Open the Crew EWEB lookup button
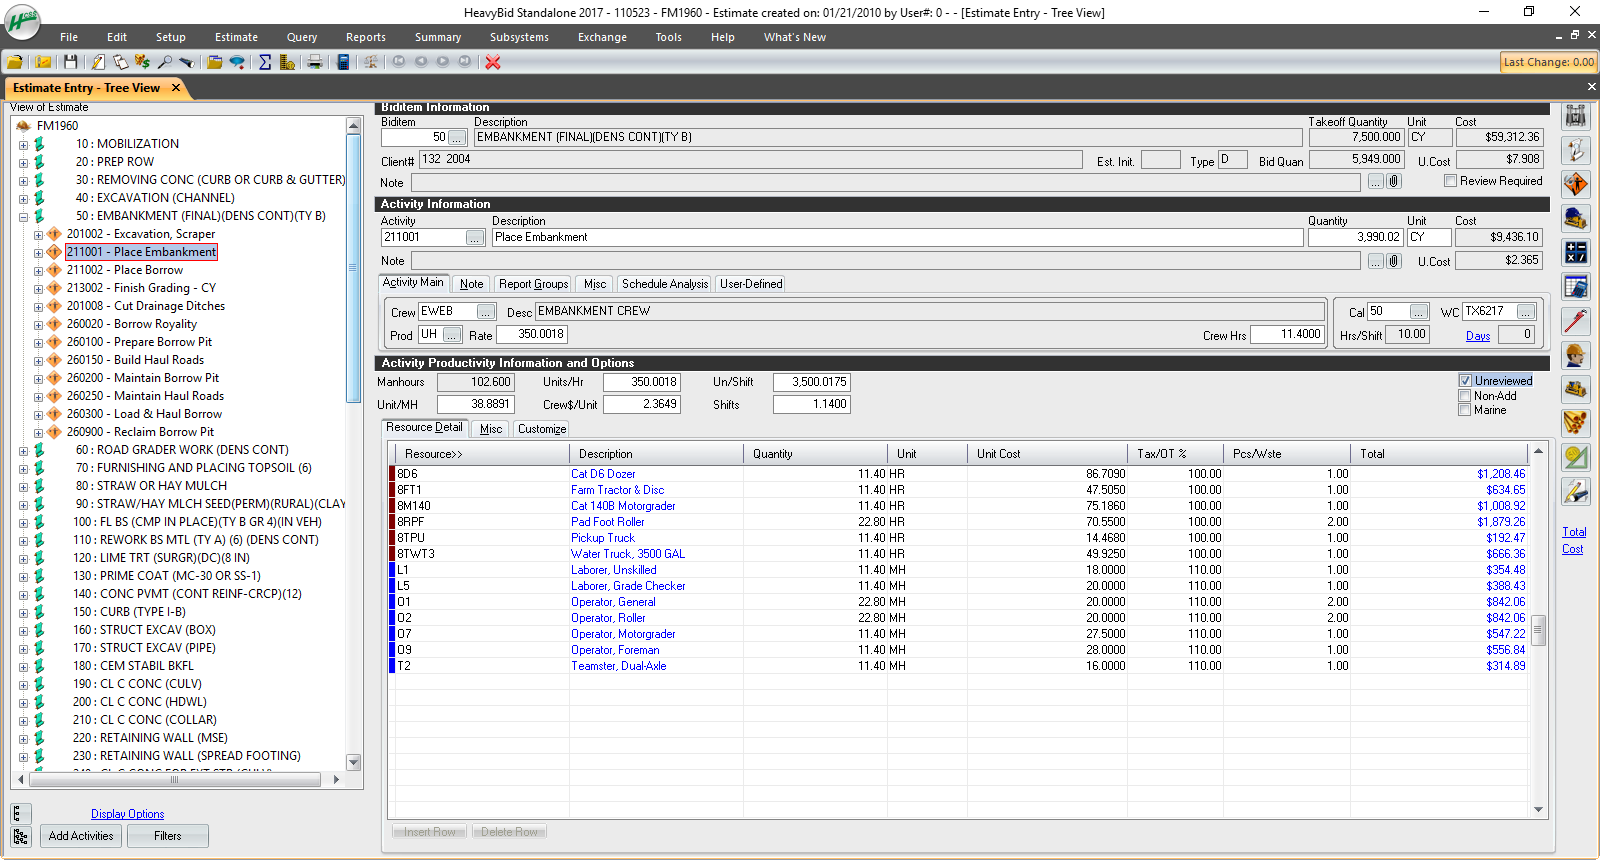The image size is (1600, 860). [486, 312]
